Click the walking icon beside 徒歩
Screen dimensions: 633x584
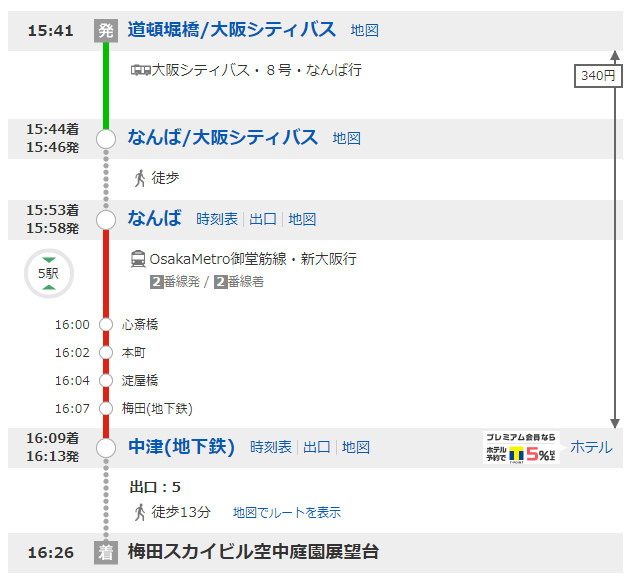pyautogui.click(x=140, y=178)
